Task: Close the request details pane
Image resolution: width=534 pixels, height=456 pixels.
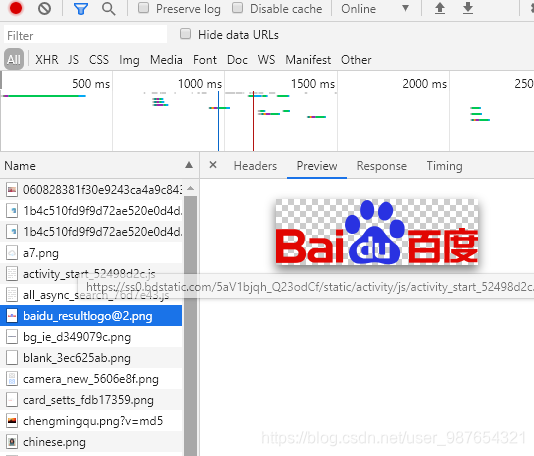Action: click(213, 165)
